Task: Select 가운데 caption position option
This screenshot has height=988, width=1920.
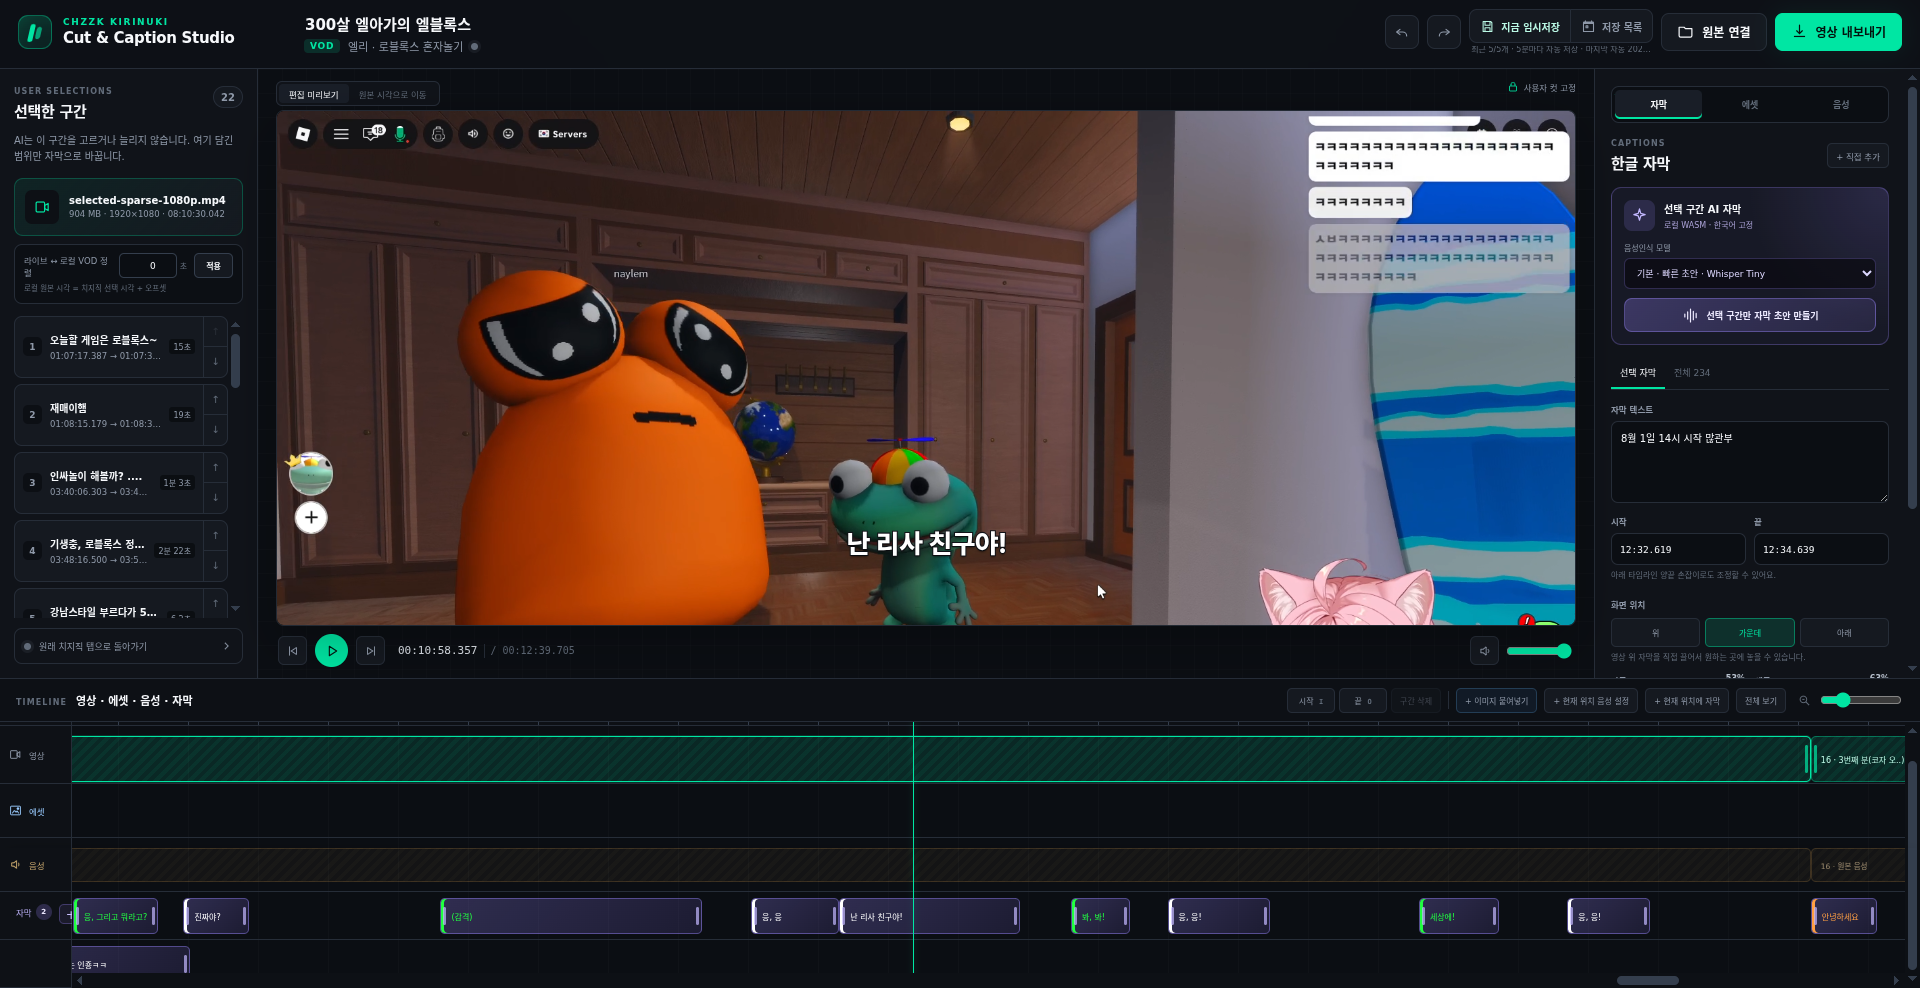Action: click(1750, 632)
